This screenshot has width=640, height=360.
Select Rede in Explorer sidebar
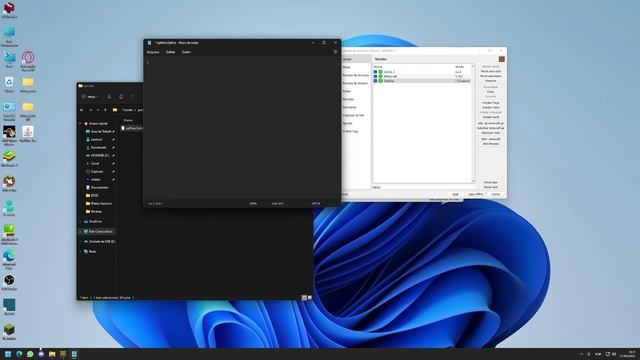coord(92,251)
